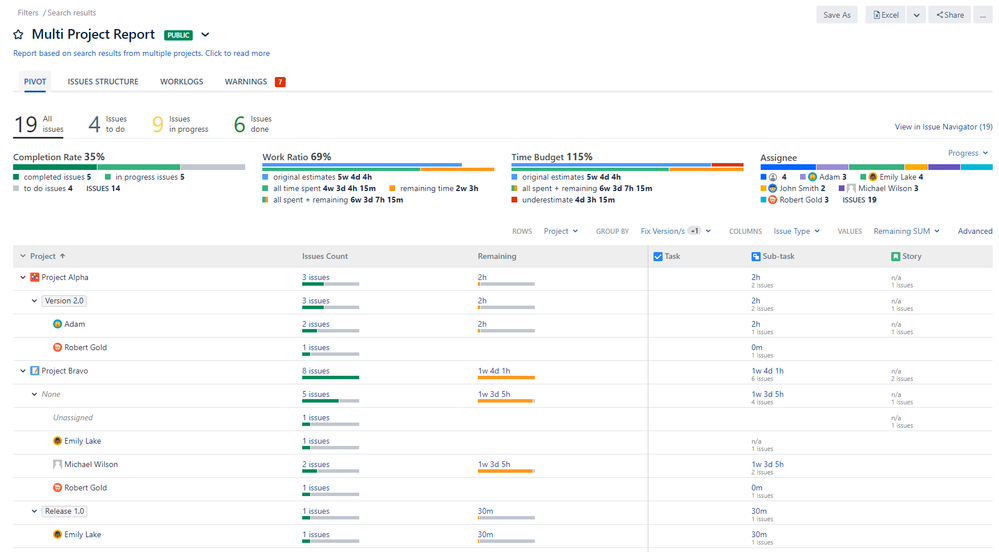Click the Project Alpha project icon

click(35, 277)
